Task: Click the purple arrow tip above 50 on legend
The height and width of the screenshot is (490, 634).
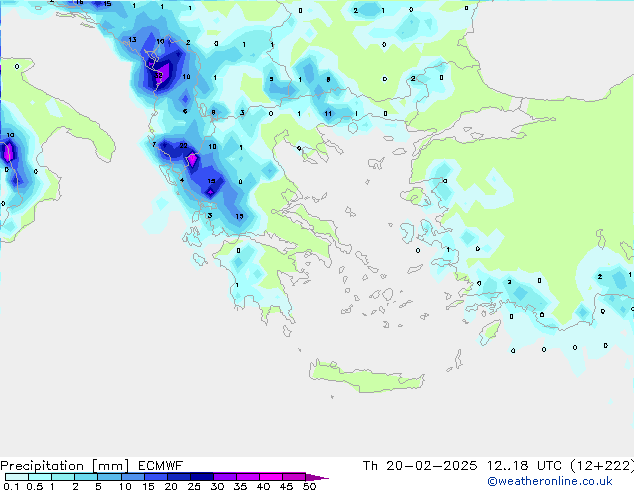Action: pos(317,477)
